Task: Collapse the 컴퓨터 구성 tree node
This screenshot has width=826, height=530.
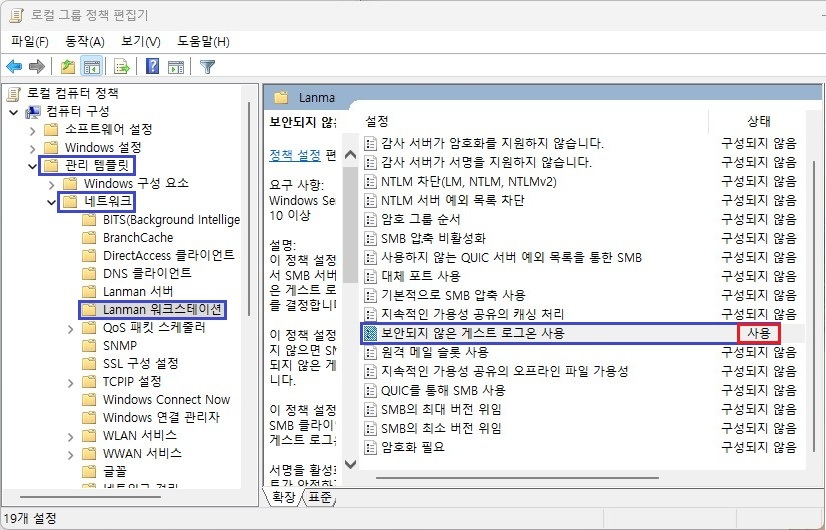Action: pos(14,112)
